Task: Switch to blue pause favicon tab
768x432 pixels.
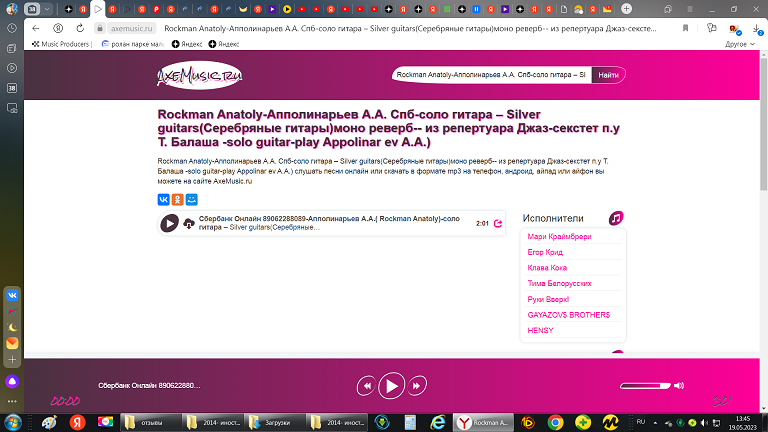Action: pyautogui.click(x=476, y=9)
